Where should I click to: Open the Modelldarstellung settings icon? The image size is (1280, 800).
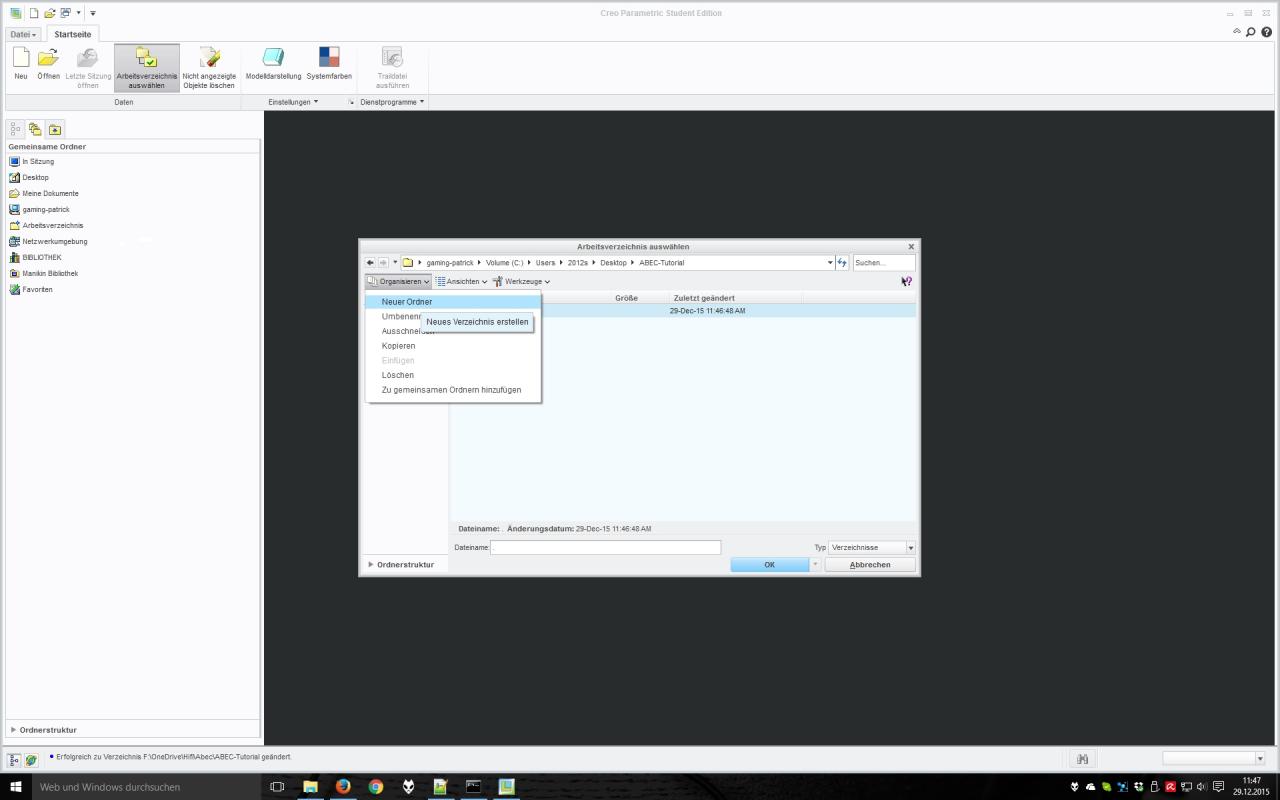pyautogui.click(x=273, y=59)
